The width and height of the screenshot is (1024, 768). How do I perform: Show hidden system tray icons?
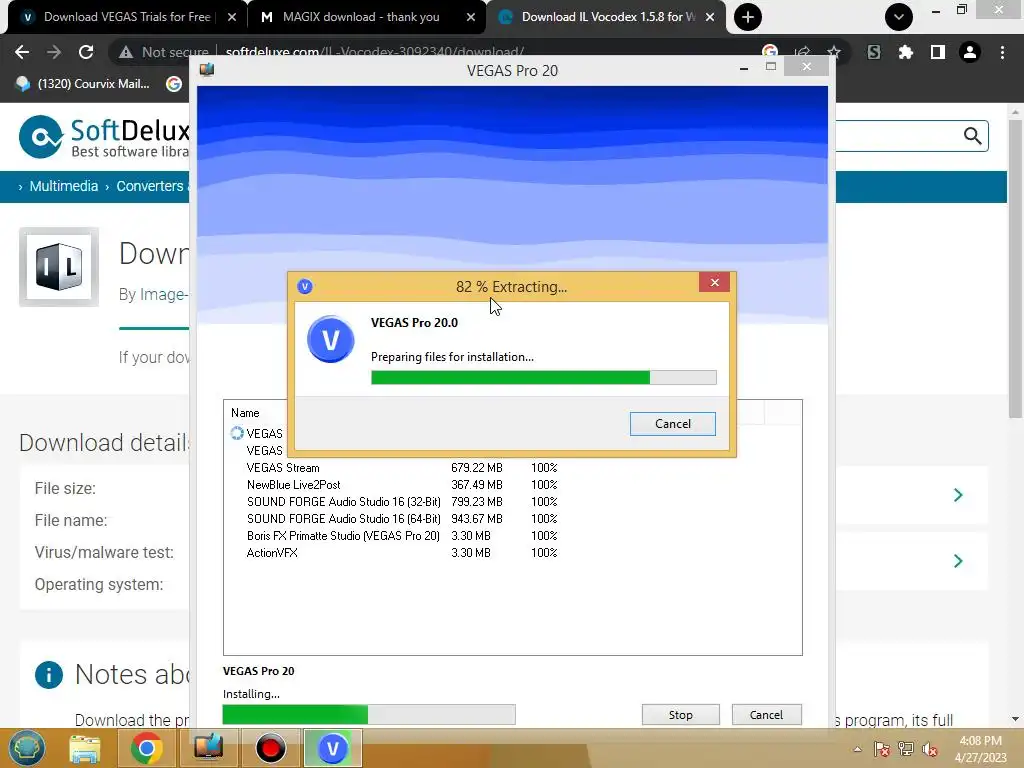pyautogui.click(x=857, y=749)
